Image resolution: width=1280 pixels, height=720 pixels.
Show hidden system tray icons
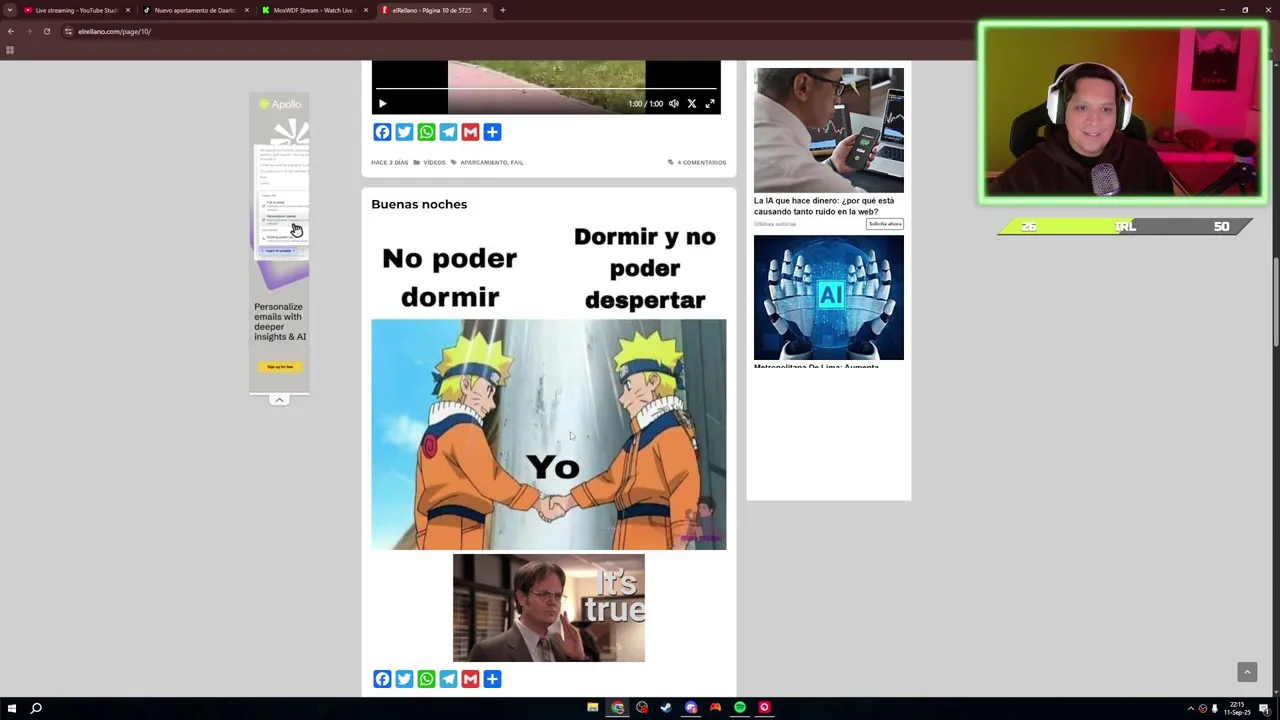point(1191,708)
